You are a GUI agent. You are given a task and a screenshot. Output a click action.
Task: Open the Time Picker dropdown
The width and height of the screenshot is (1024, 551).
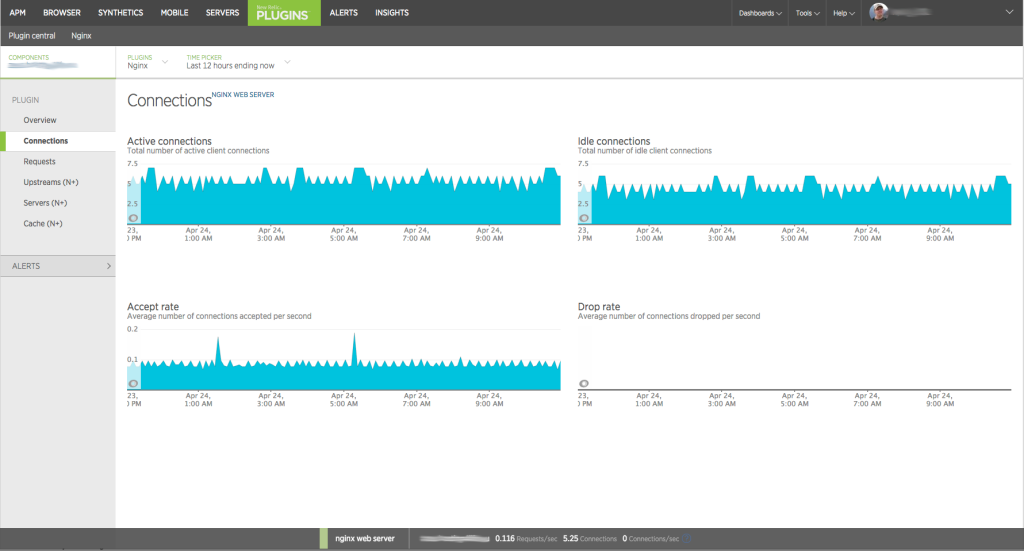tap(238, 62)
